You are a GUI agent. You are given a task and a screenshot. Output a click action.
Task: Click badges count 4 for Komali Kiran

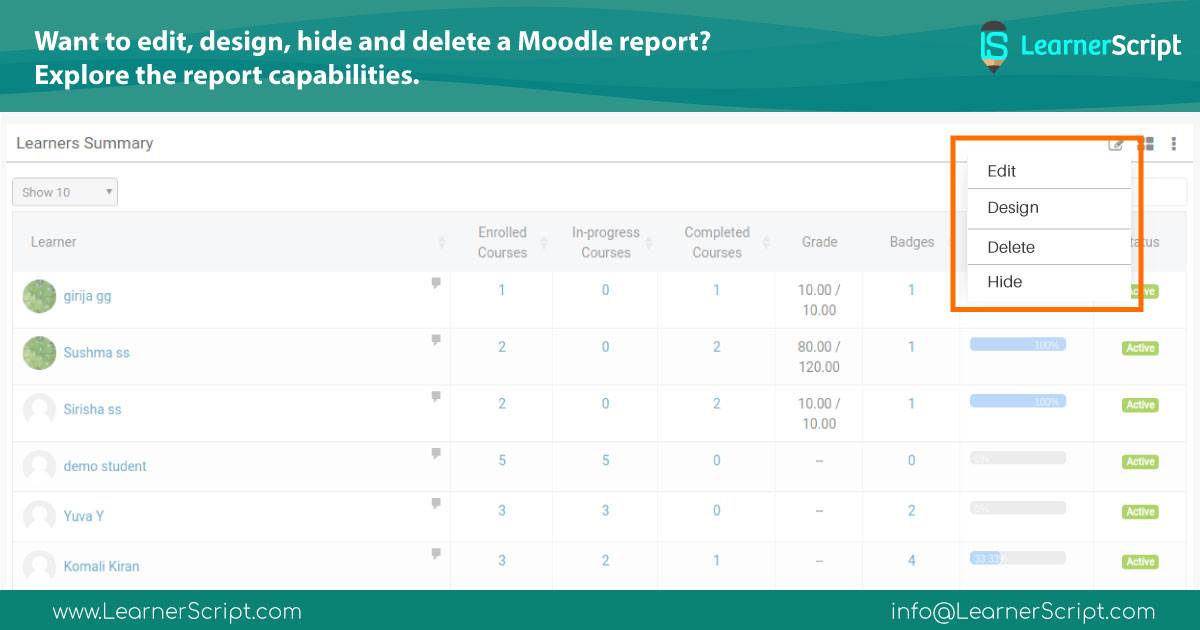[911, 560]
